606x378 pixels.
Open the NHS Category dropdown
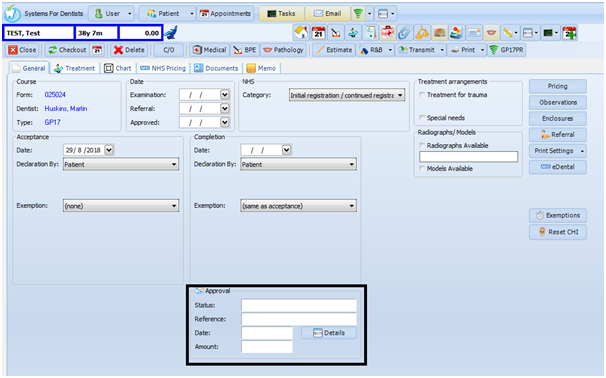pos(347,95)
